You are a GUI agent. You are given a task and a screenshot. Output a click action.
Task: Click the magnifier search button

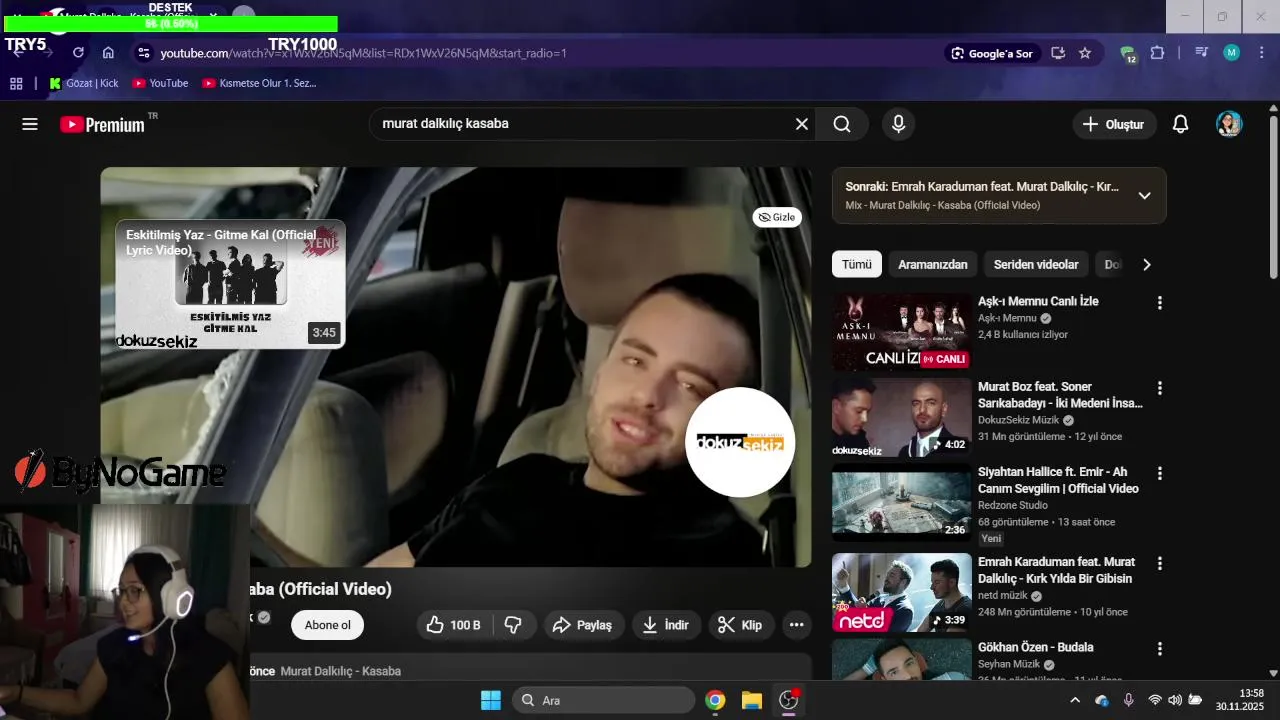pos(842,124)
